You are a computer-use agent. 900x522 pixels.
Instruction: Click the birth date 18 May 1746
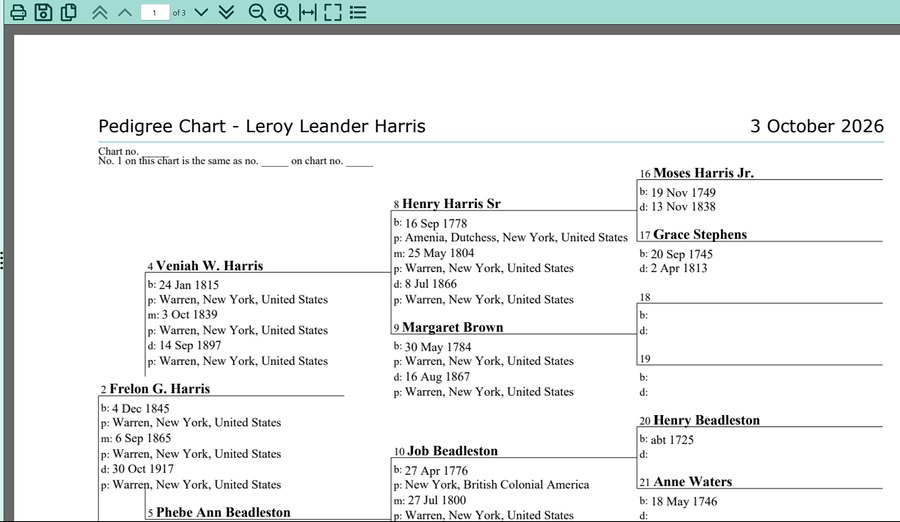(684, 501)
